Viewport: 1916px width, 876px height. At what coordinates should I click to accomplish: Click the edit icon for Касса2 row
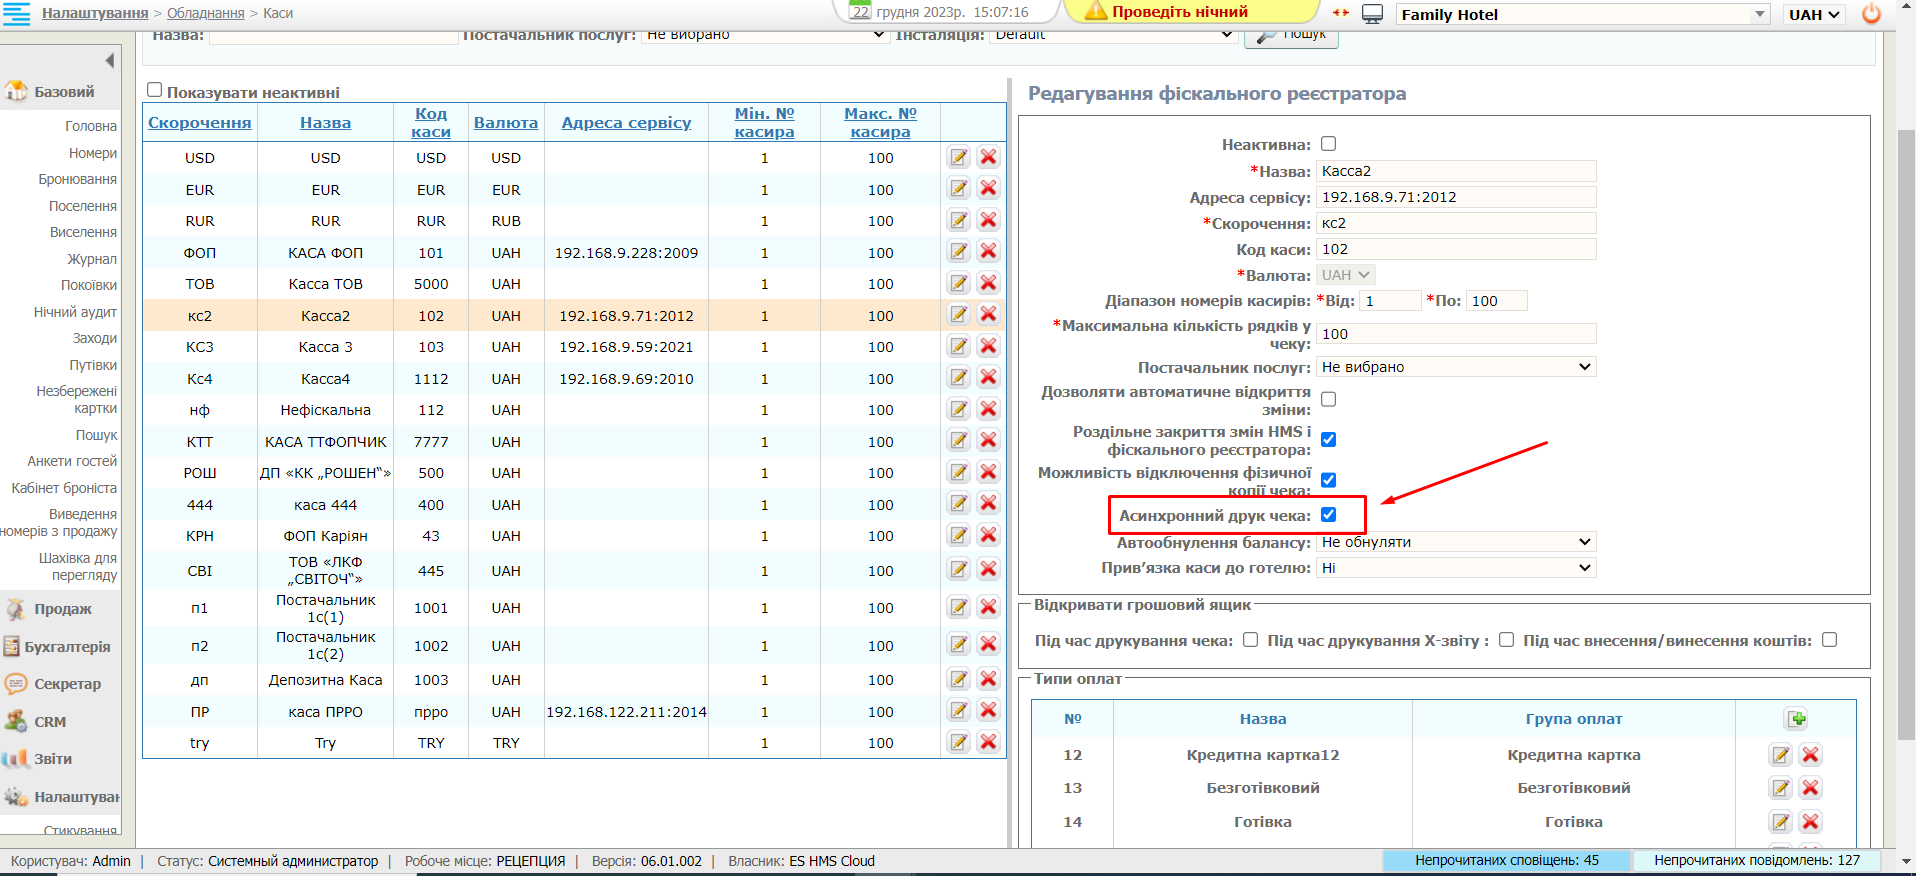coord(958,315)
